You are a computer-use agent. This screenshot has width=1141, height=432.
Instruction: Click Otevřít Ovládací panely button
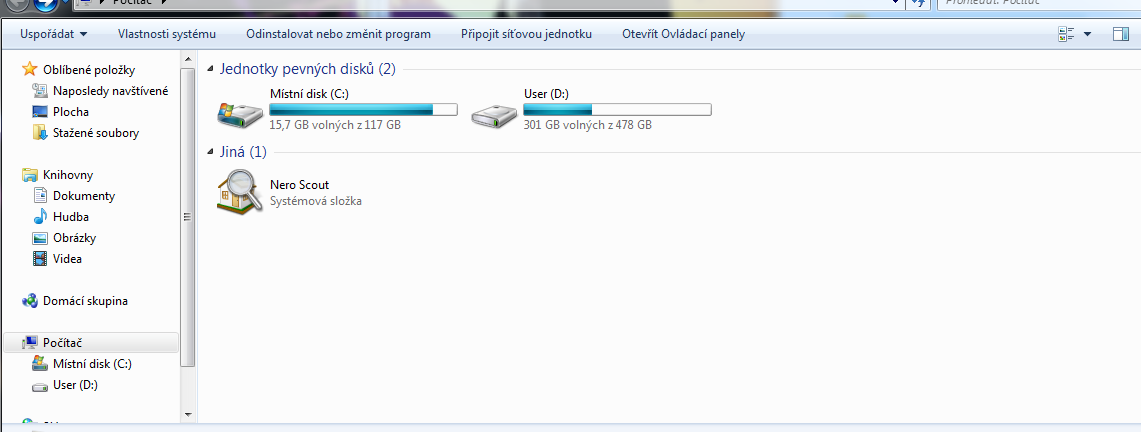[683, 34]
